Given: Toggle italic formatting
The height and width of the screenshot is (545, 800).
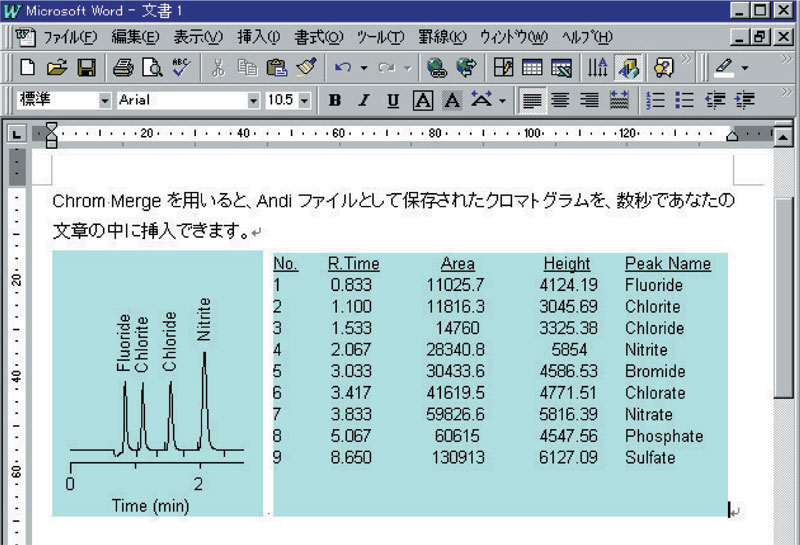Looking at the screenshot, I should point(364,101).
